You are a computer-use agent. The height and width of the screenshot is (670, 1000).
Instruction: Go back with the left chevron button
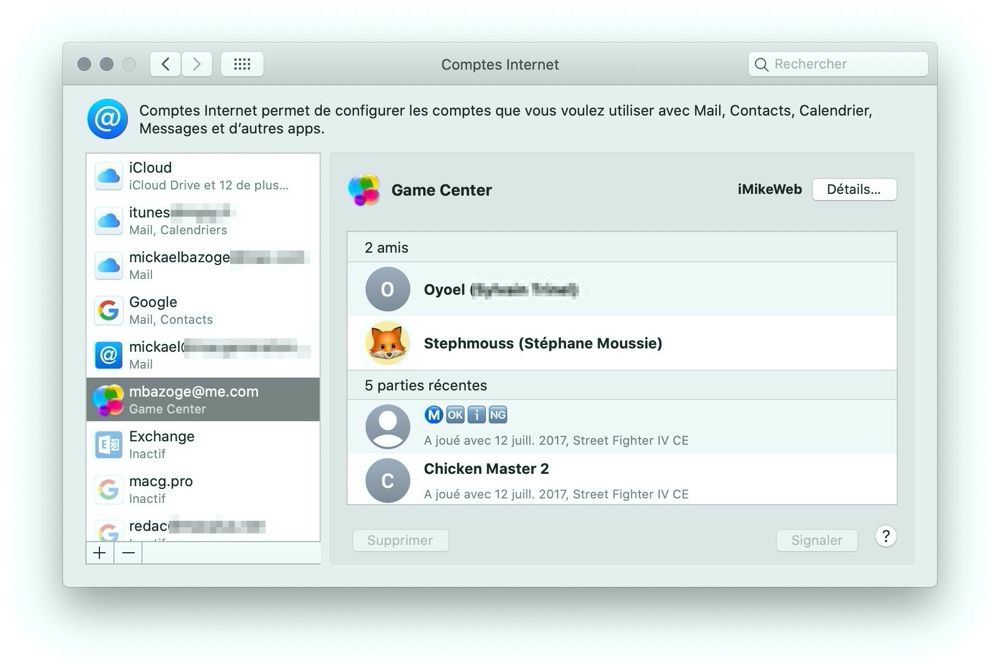point(165,64)
